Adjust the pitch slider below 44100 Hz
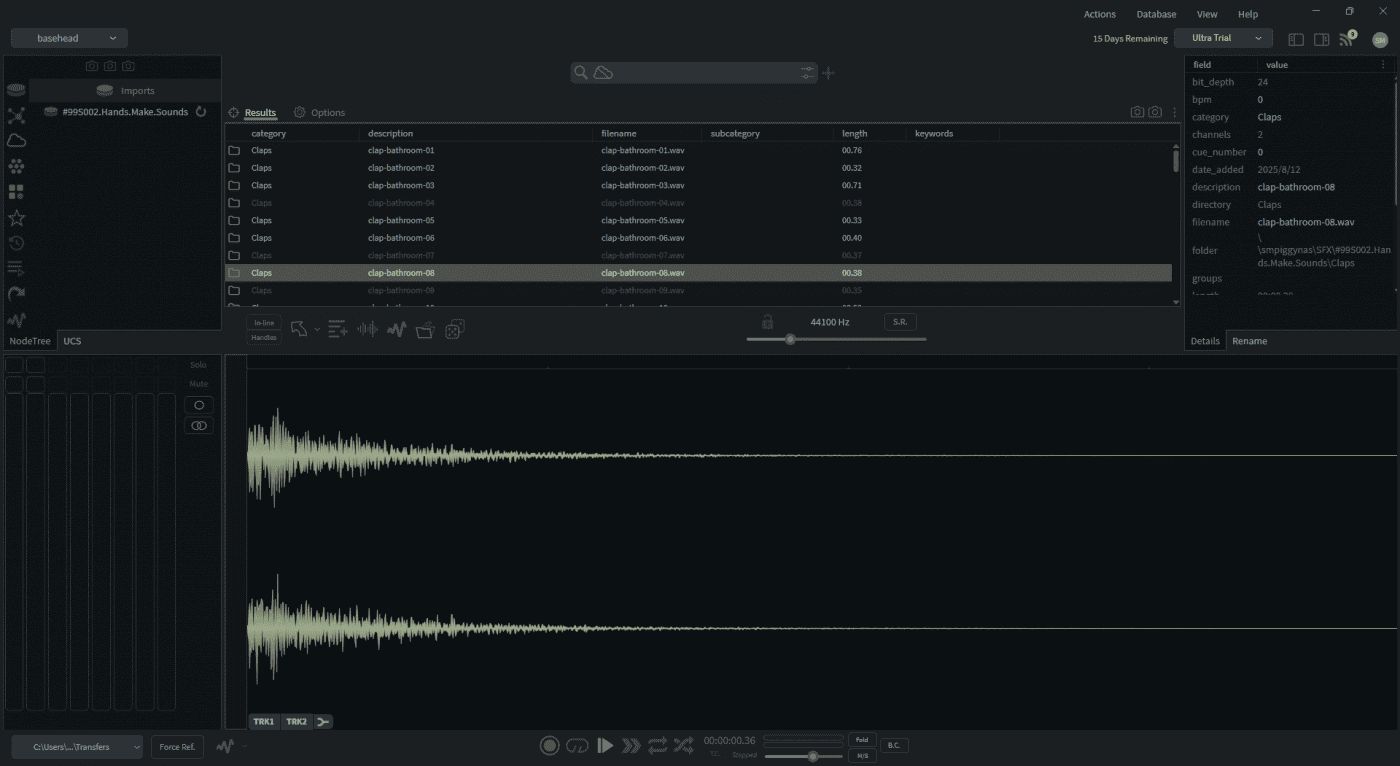Screen dimensions: 1400x766 [x=790, y=339]
